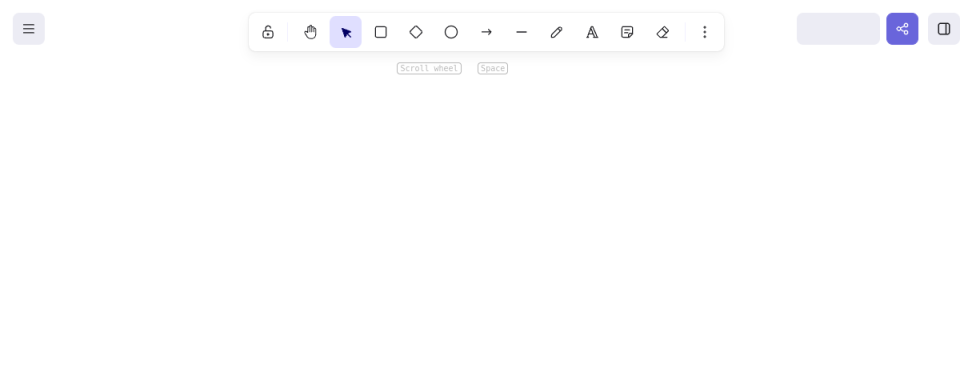Screen dimensions: 960x384
Task: Select the Line tool
Action: (x=522, y=32)
